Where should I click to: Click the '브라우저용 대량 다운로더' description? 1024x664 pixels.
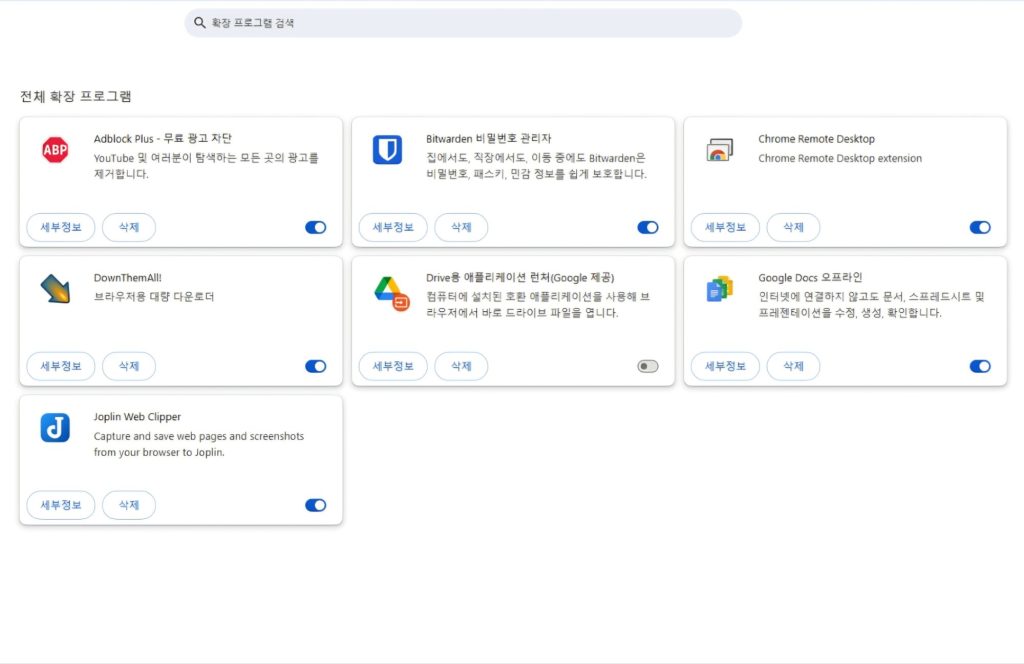(153, 296)
